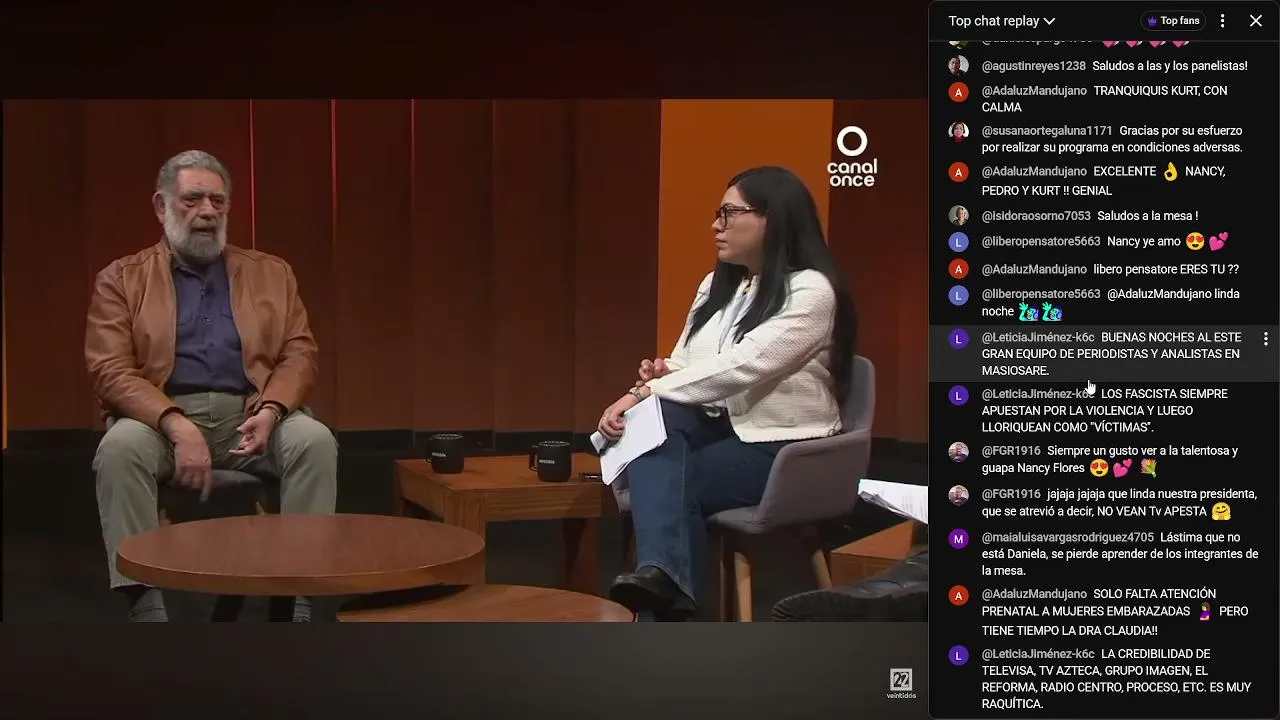
Task: Click avatar beside libero pensatore ERES TU message
Action: 958,269
